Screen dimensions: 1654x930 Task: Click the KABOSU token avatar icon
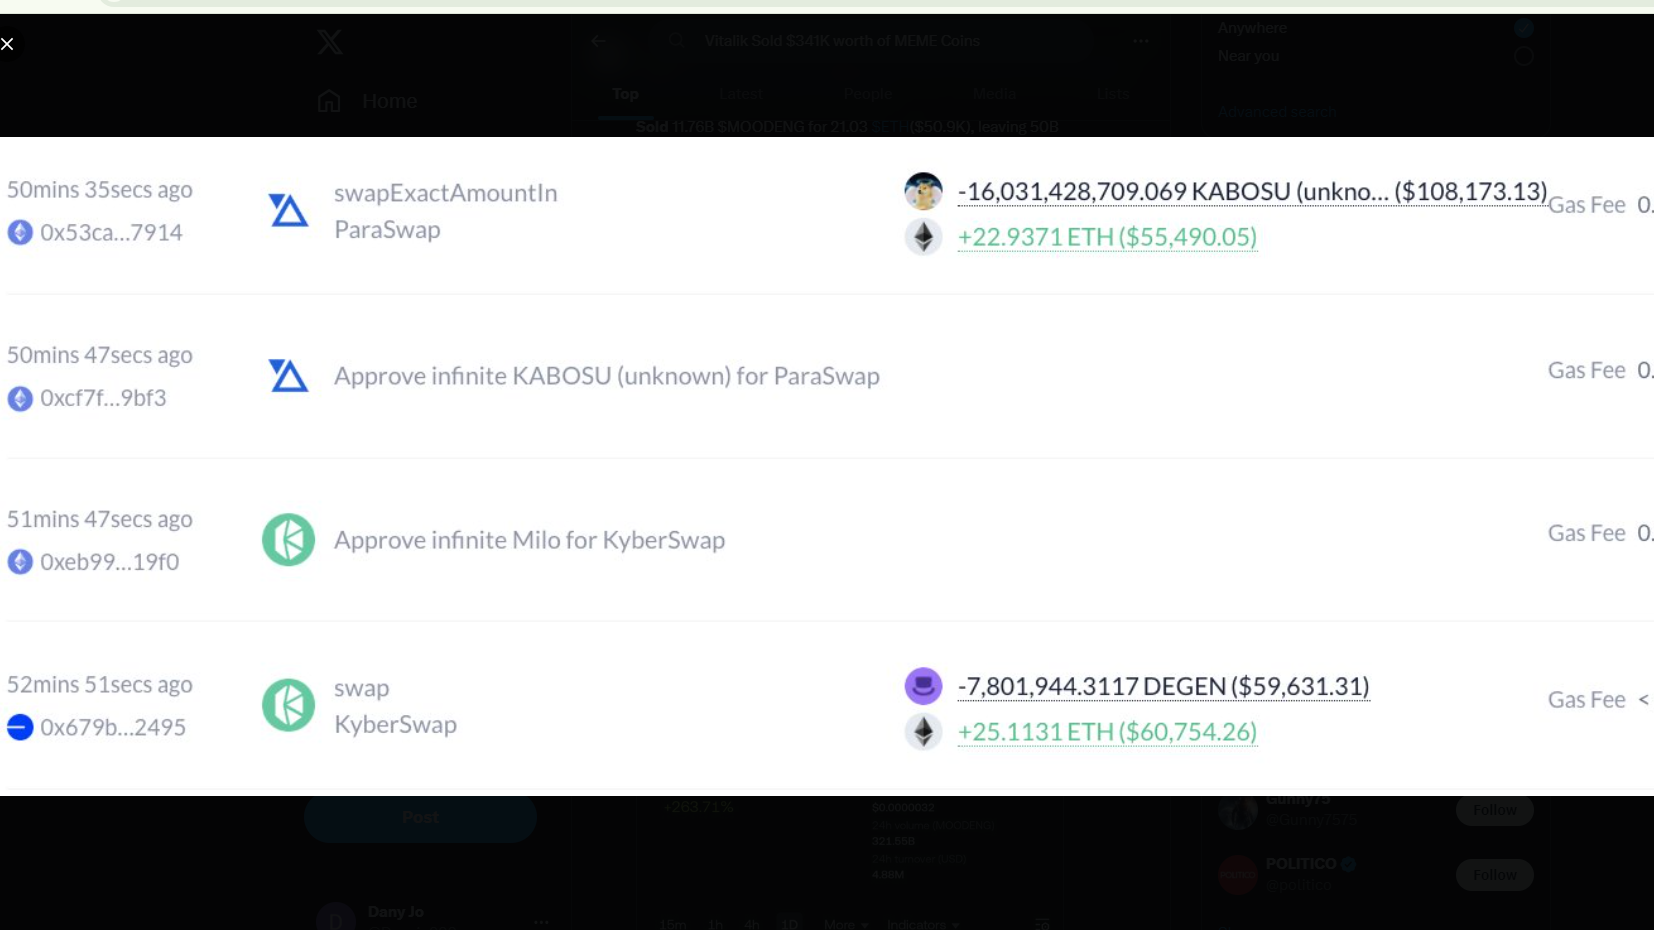[923, 191]
